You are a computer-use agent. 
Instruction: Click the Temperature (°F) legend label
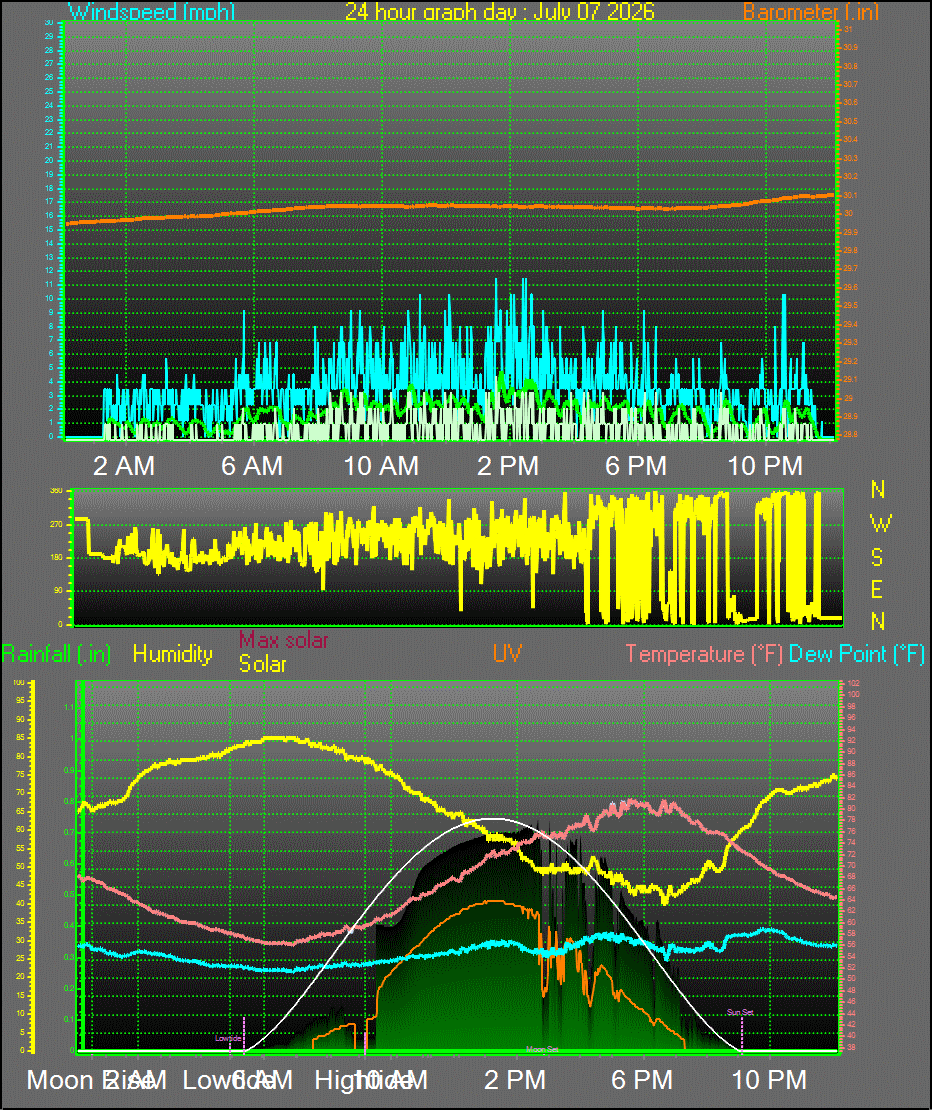pyautogui.click(x=704, y=653)
